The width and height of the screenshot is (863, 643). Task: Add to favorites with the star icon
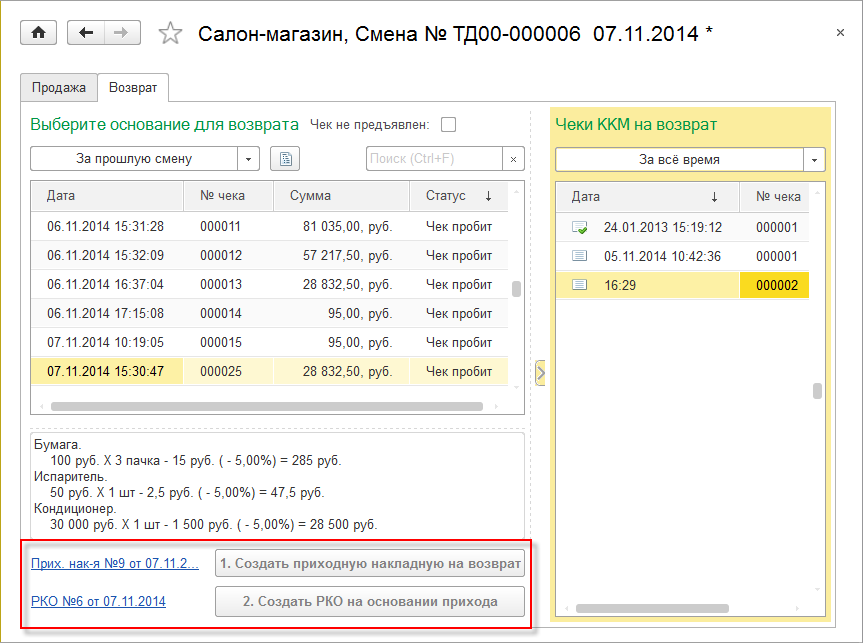(x=170, y=34)
